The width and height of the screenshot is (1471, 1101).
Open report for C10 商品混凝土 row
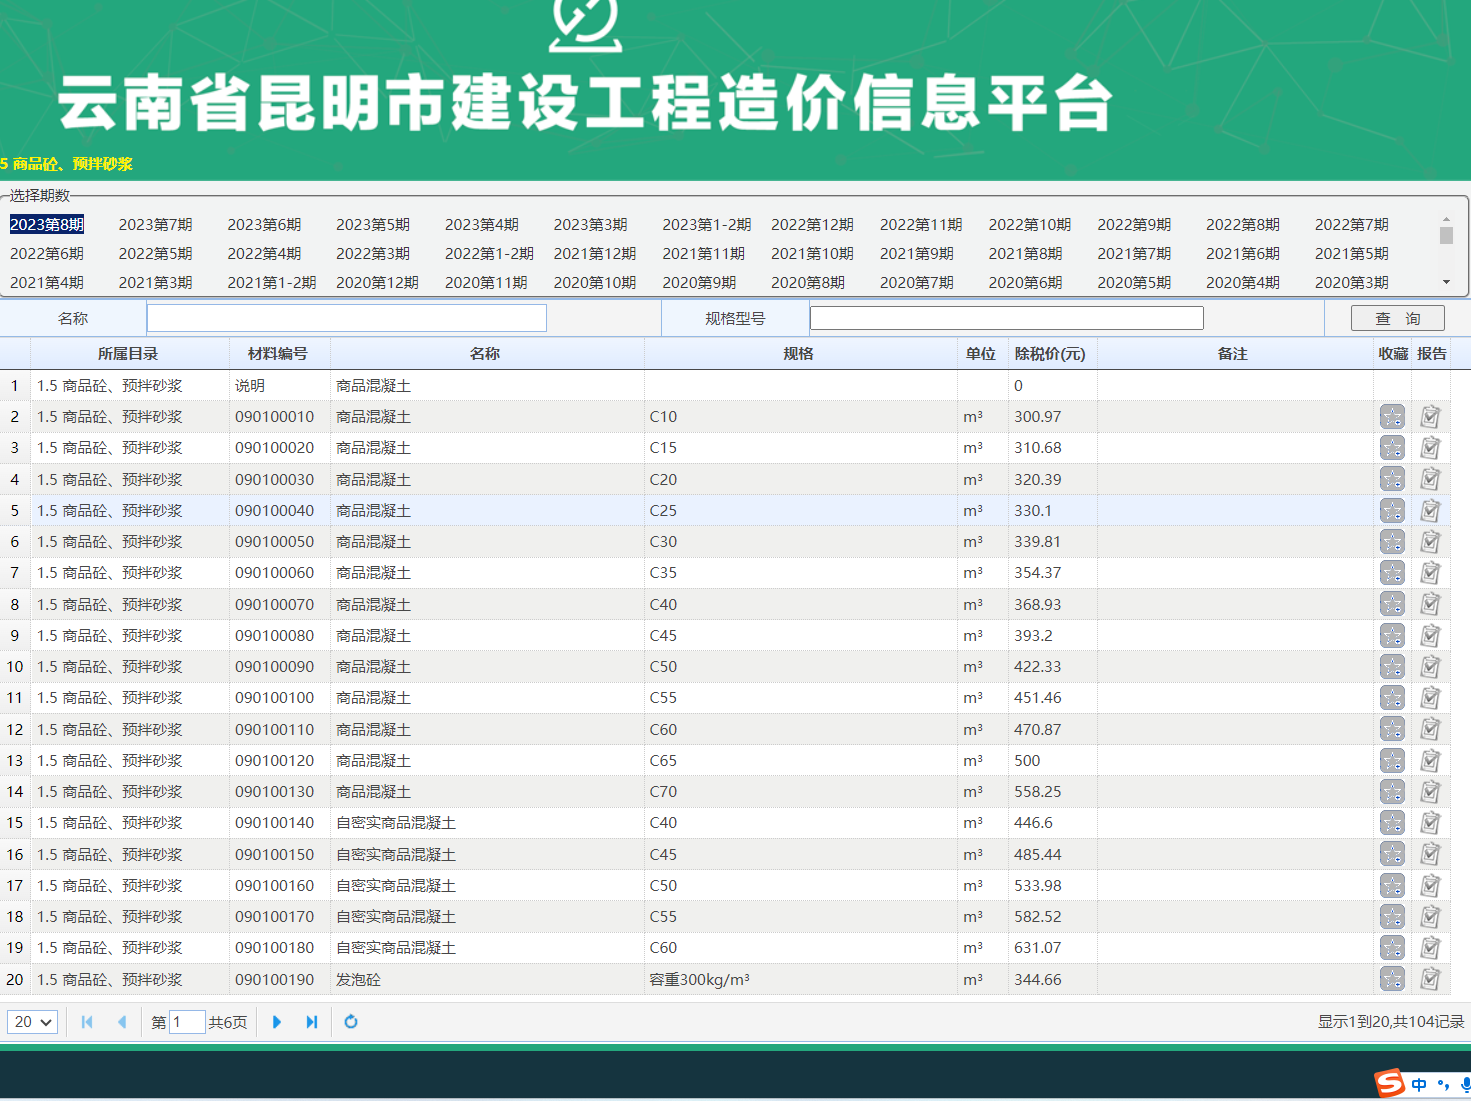[1430, 417]
